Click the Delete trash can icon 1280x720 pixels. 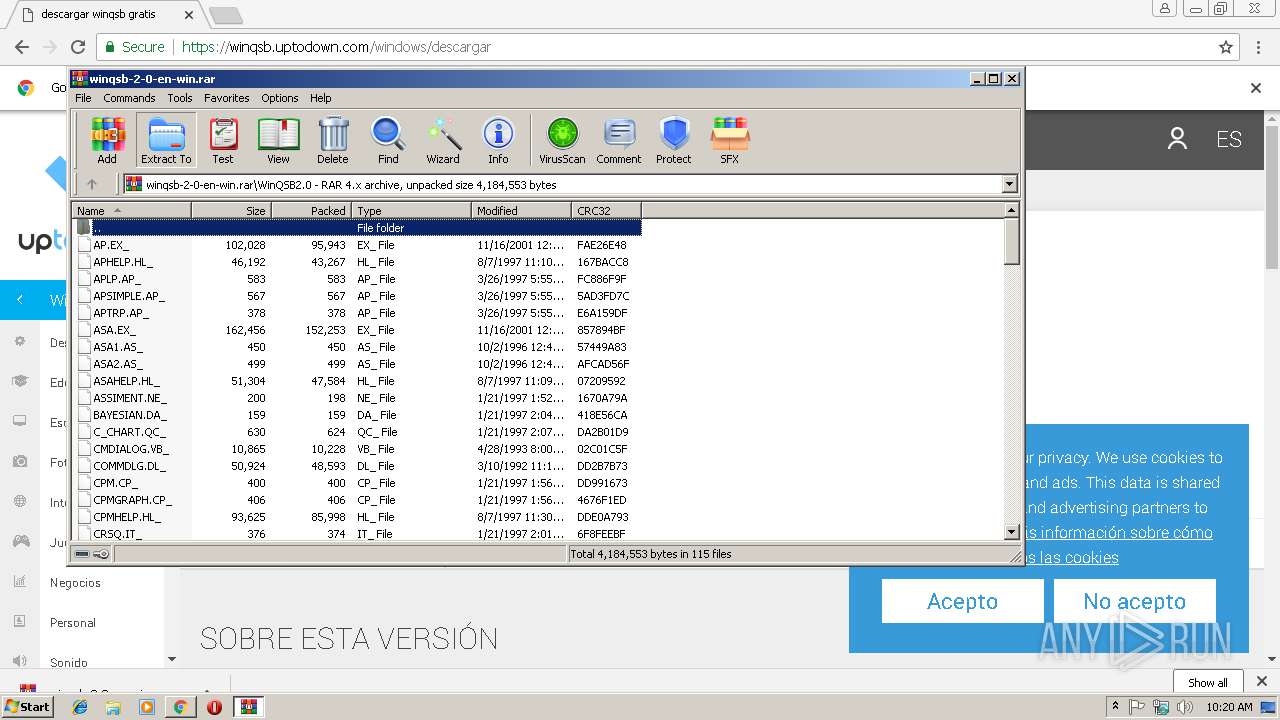tap(333, 140)
